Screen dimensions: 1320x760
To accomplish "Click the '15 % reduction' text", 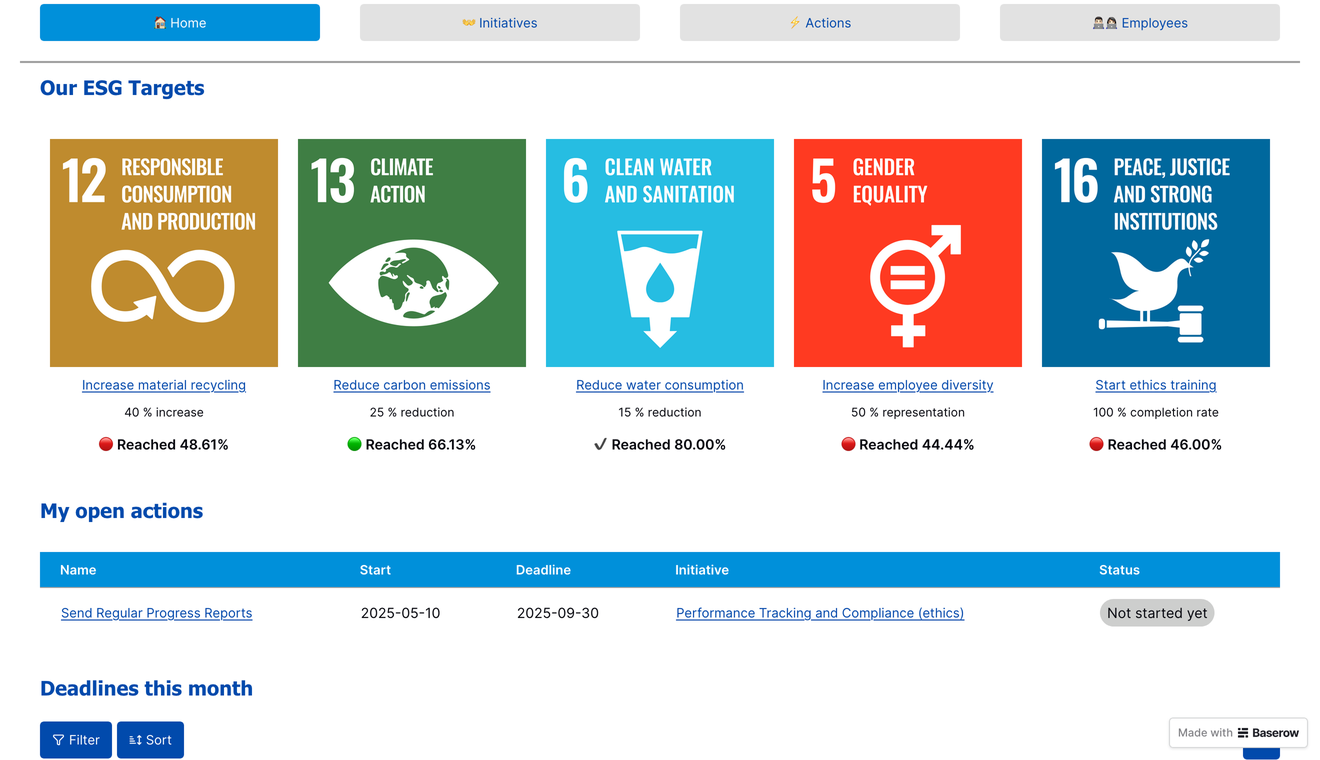I will click(x=660, y=412).
